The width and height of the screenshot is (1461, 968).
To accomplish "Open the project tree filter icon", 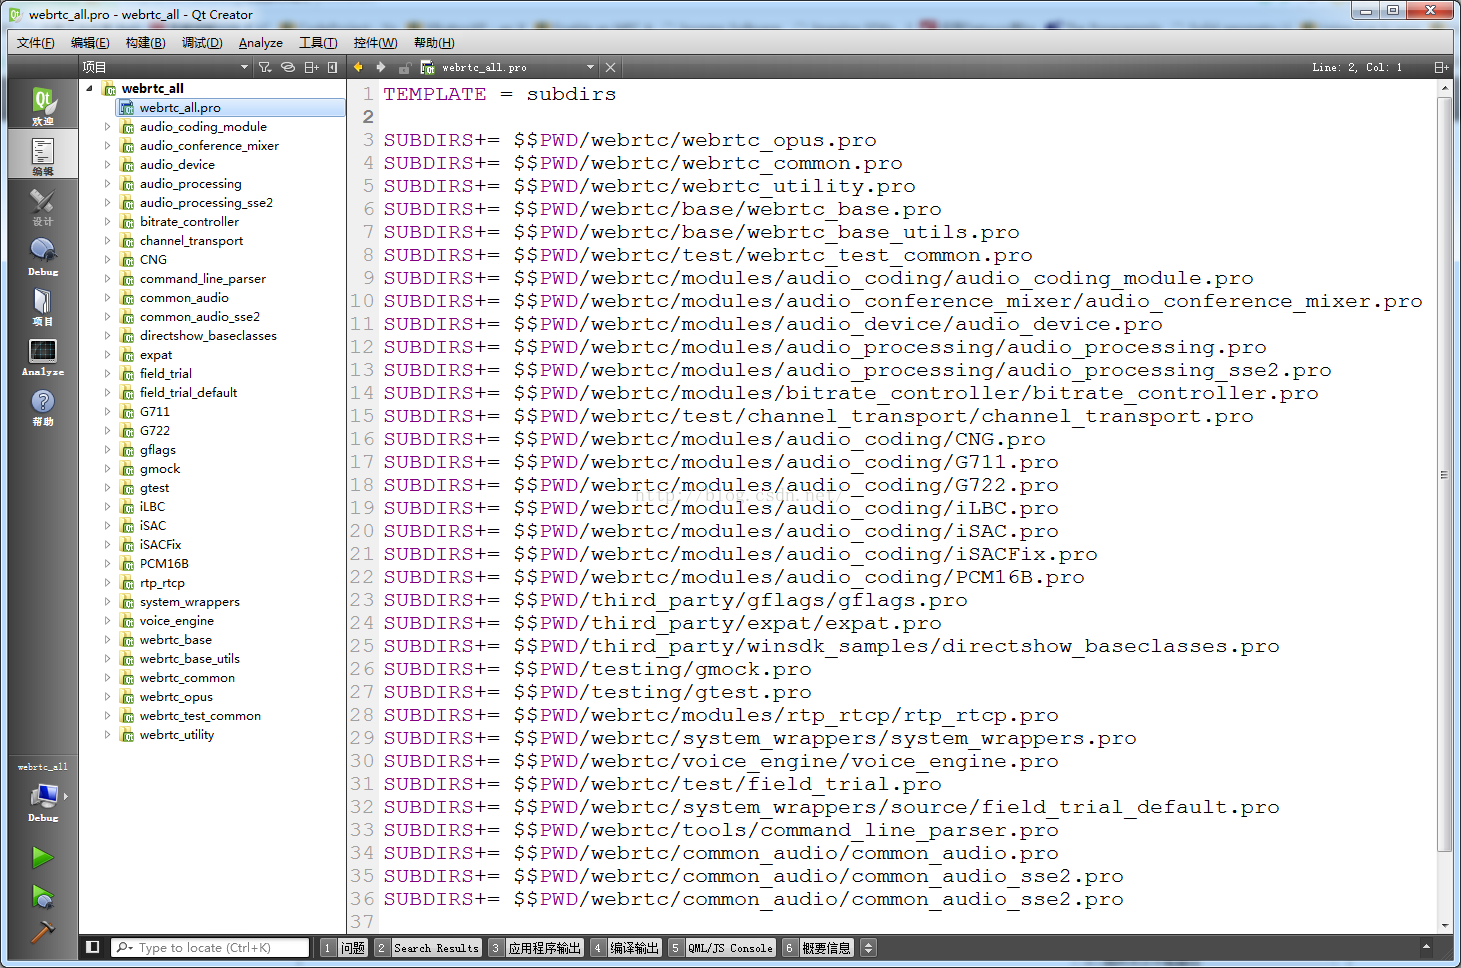I will [x=265, y=67].
